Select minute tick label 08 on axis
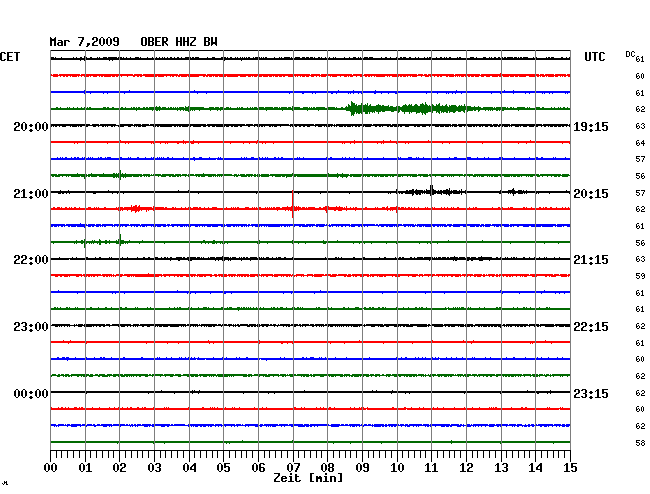650x494 pixels. coord(327,467)
